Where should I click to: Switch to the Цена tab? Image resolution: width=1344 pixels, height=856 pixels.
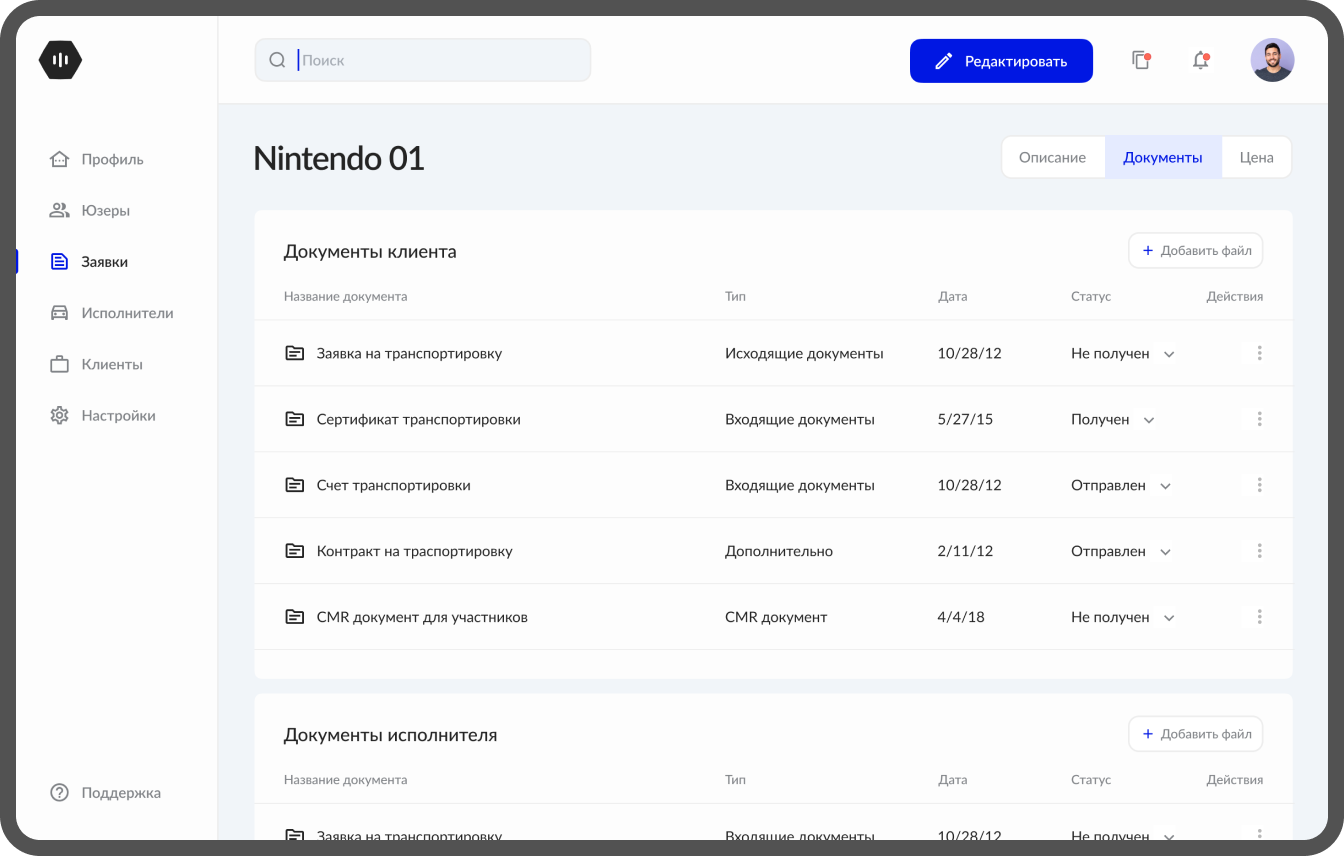tap(1256, 158)
